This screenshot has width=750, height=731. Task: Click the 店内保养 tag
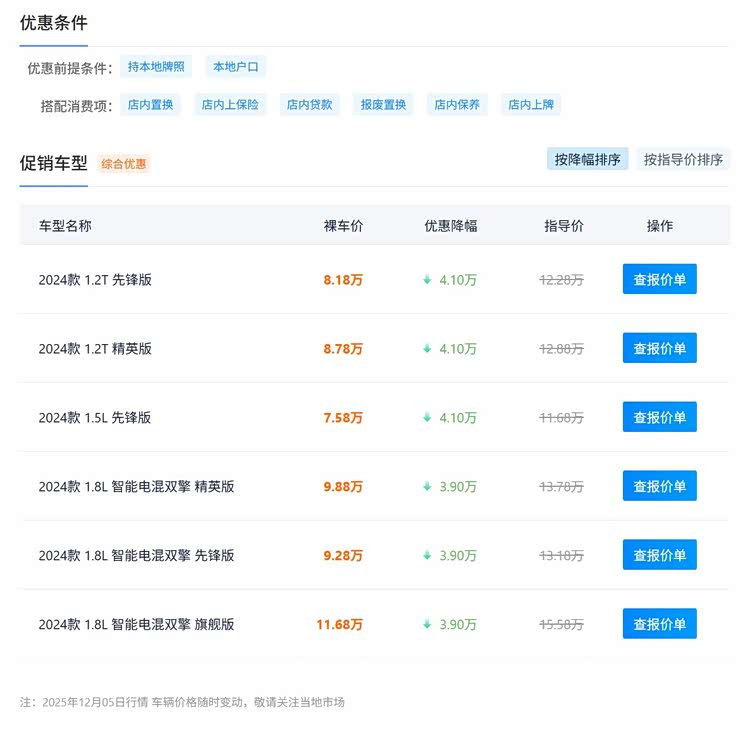pos(457,104)
